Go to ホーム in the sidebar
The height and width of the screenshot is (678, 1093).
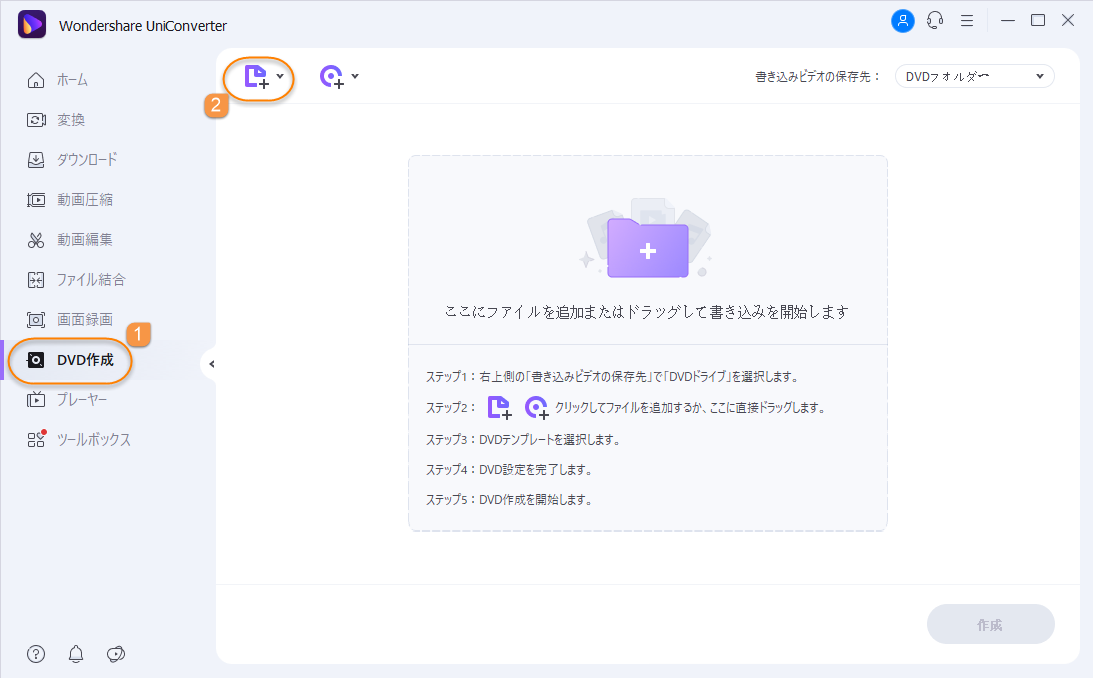pyautogui.click(x=72, y=80)
